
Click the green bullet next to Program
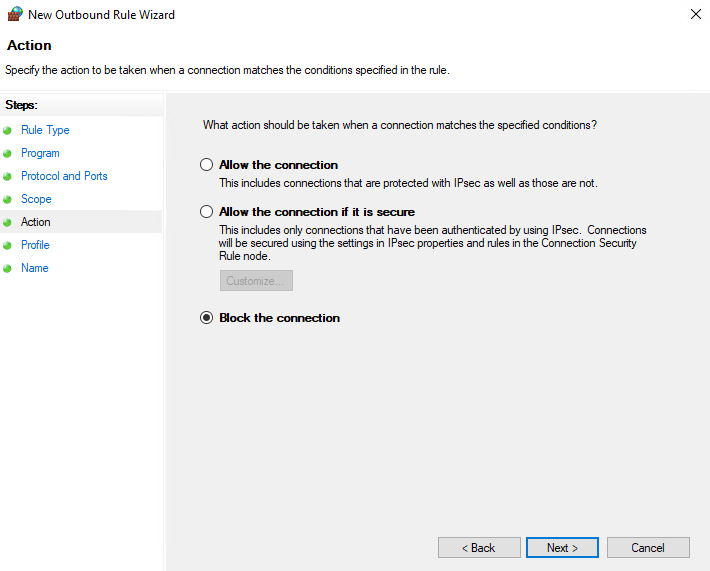click(x=8, y=154)
